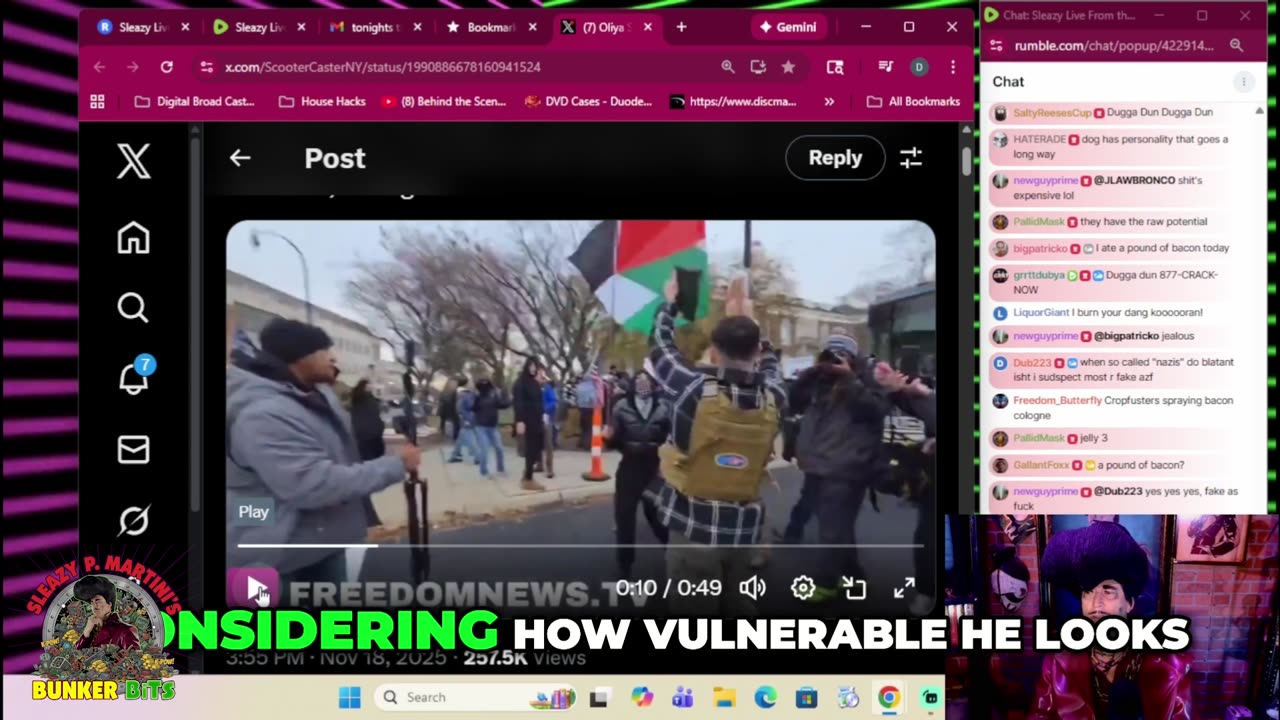1280x720 pixels.
Task: Open All Bookmarks folder
Action: pos(913,101)
